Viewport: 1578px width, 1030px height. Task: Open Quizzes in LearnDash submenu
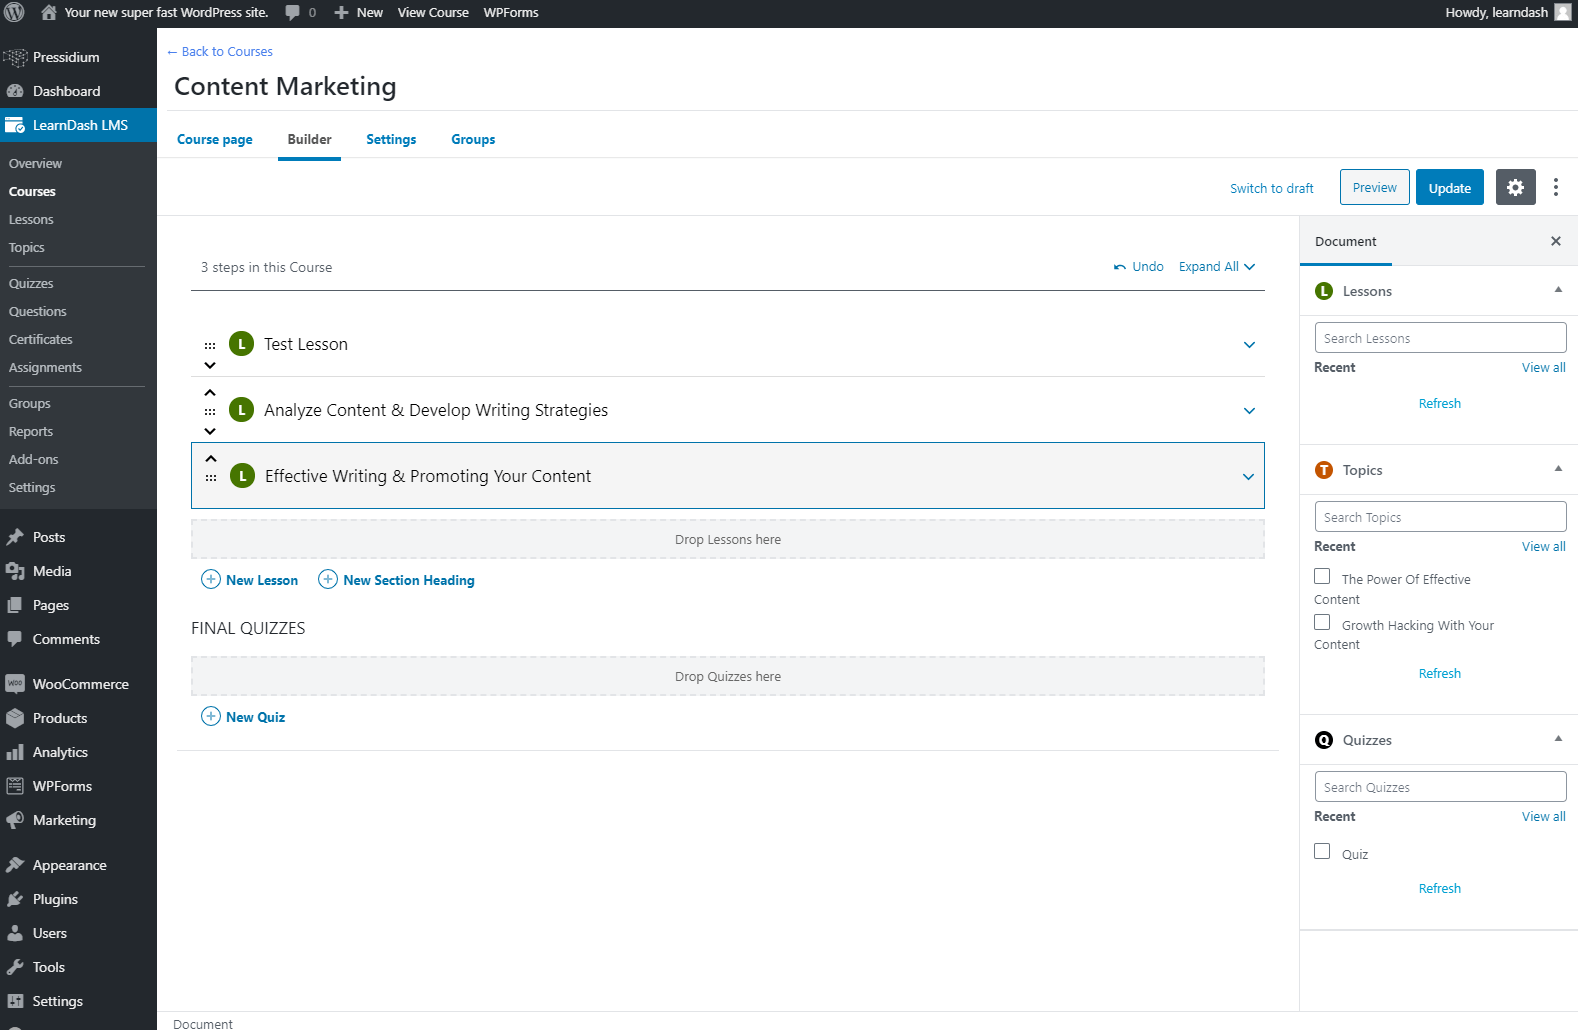tap(31, 284)
